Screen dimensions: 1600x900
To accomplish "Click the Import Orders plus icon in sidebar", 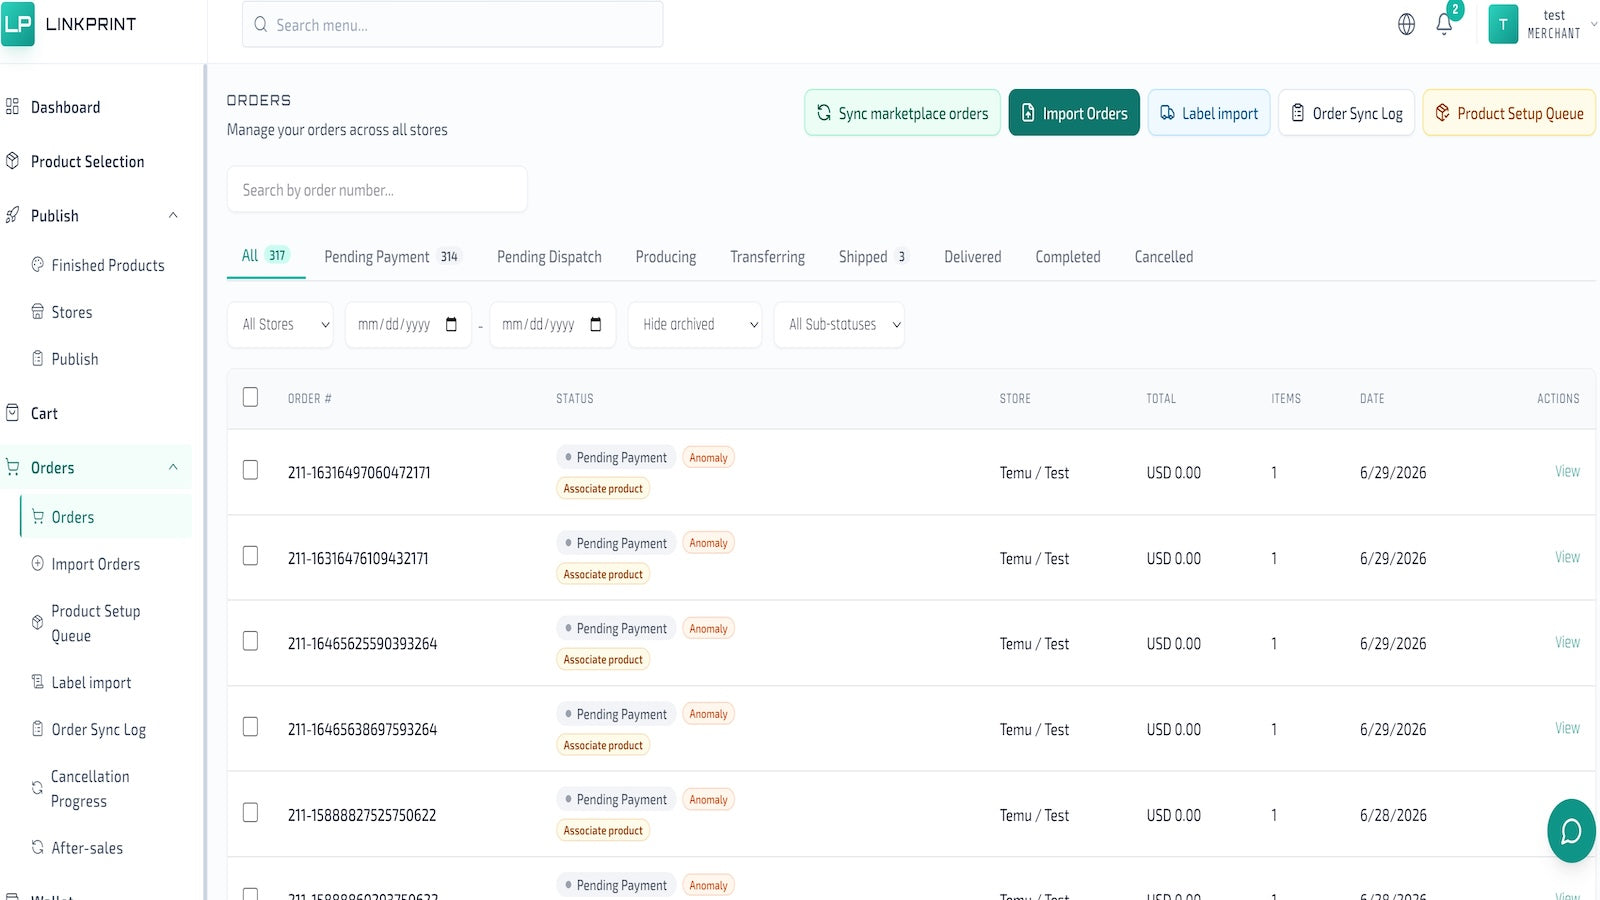I will [38, 564].
